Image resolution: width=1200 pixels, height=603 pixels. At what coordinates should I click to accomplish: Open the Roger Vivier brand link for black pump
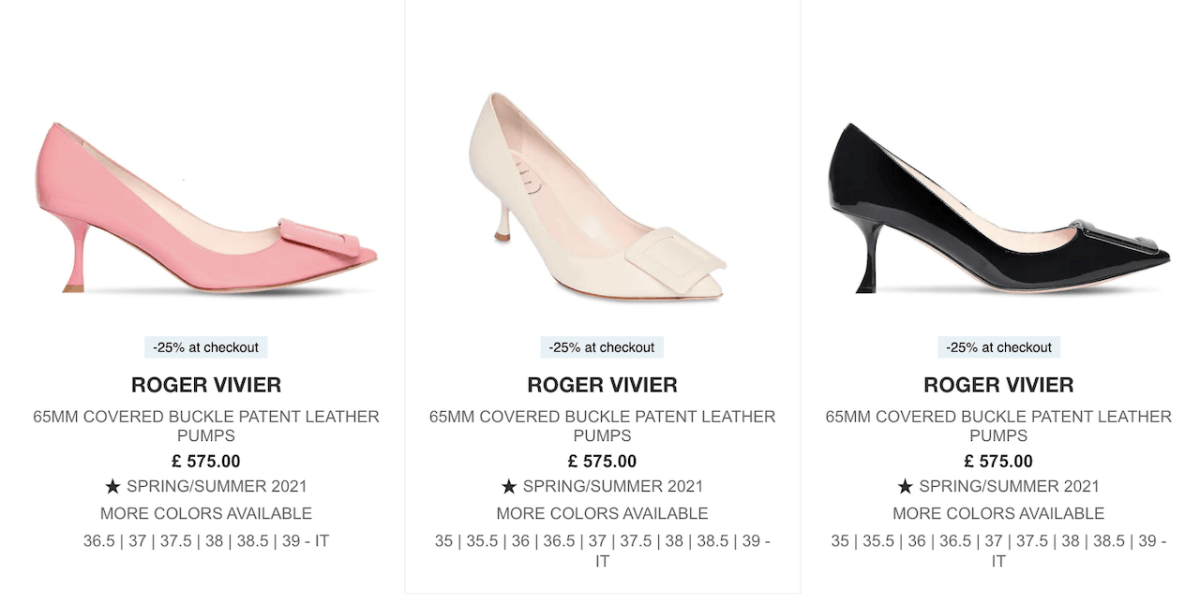pos(999,385)
